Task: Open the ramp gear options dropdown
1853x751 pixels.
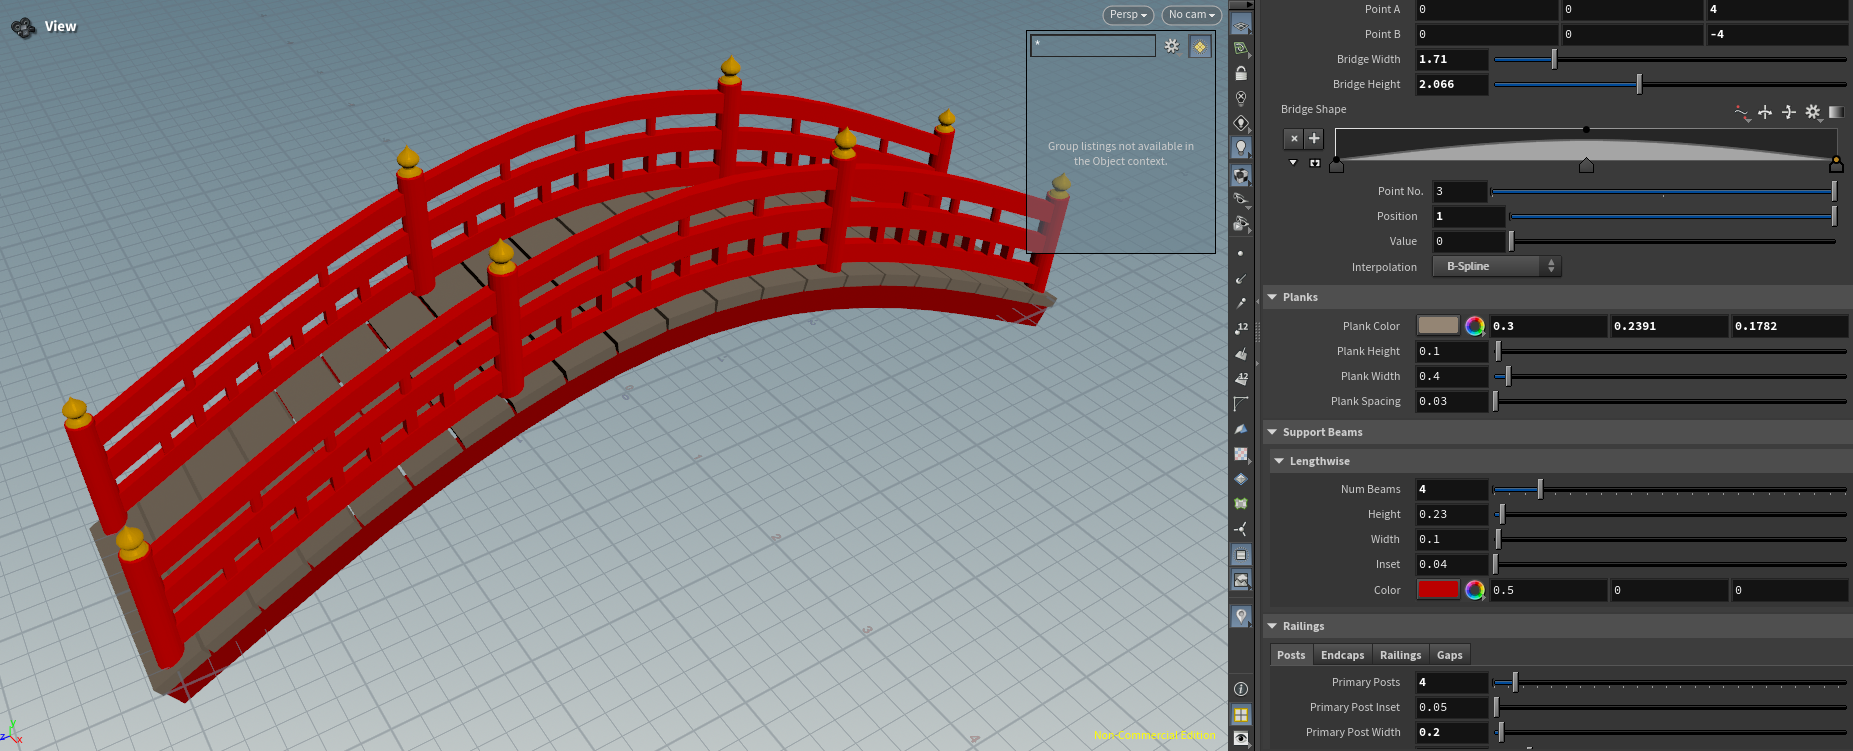Action: (x=1813, y=113)
